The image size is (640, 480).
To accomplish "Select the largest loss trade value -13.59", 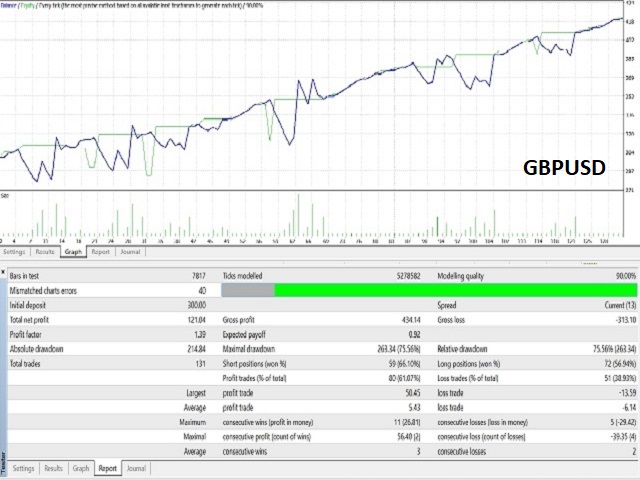I will [x=627, y=393].
